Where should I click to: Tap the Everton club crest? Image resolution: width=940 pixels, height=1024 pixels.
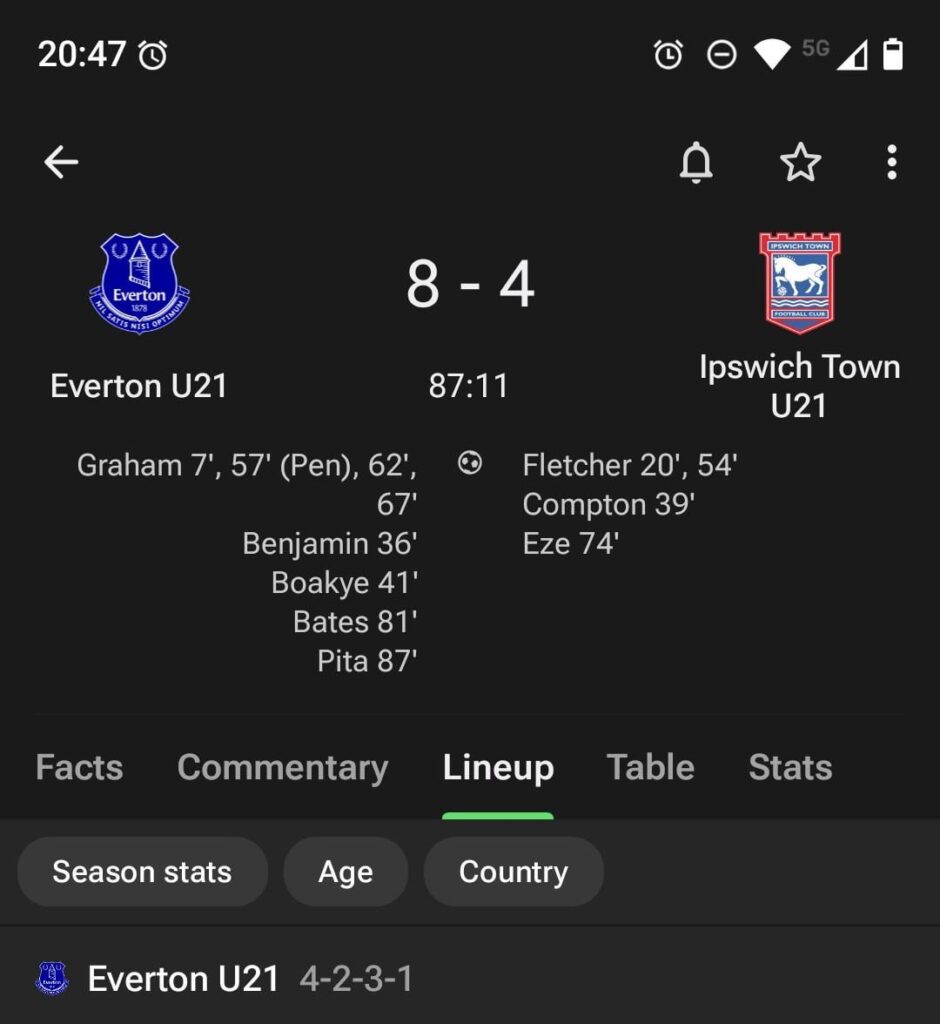click(x=139, y=283)
